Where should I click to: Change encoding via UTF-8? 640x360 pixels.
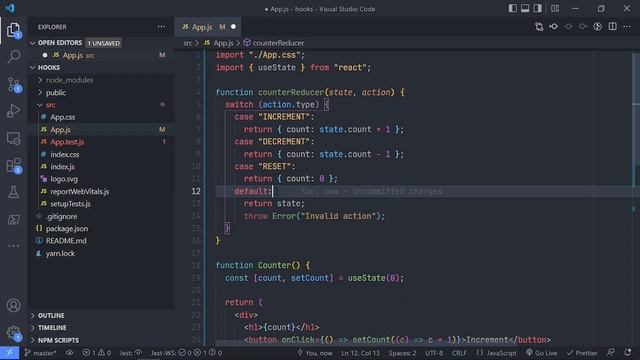coord(434,353)
